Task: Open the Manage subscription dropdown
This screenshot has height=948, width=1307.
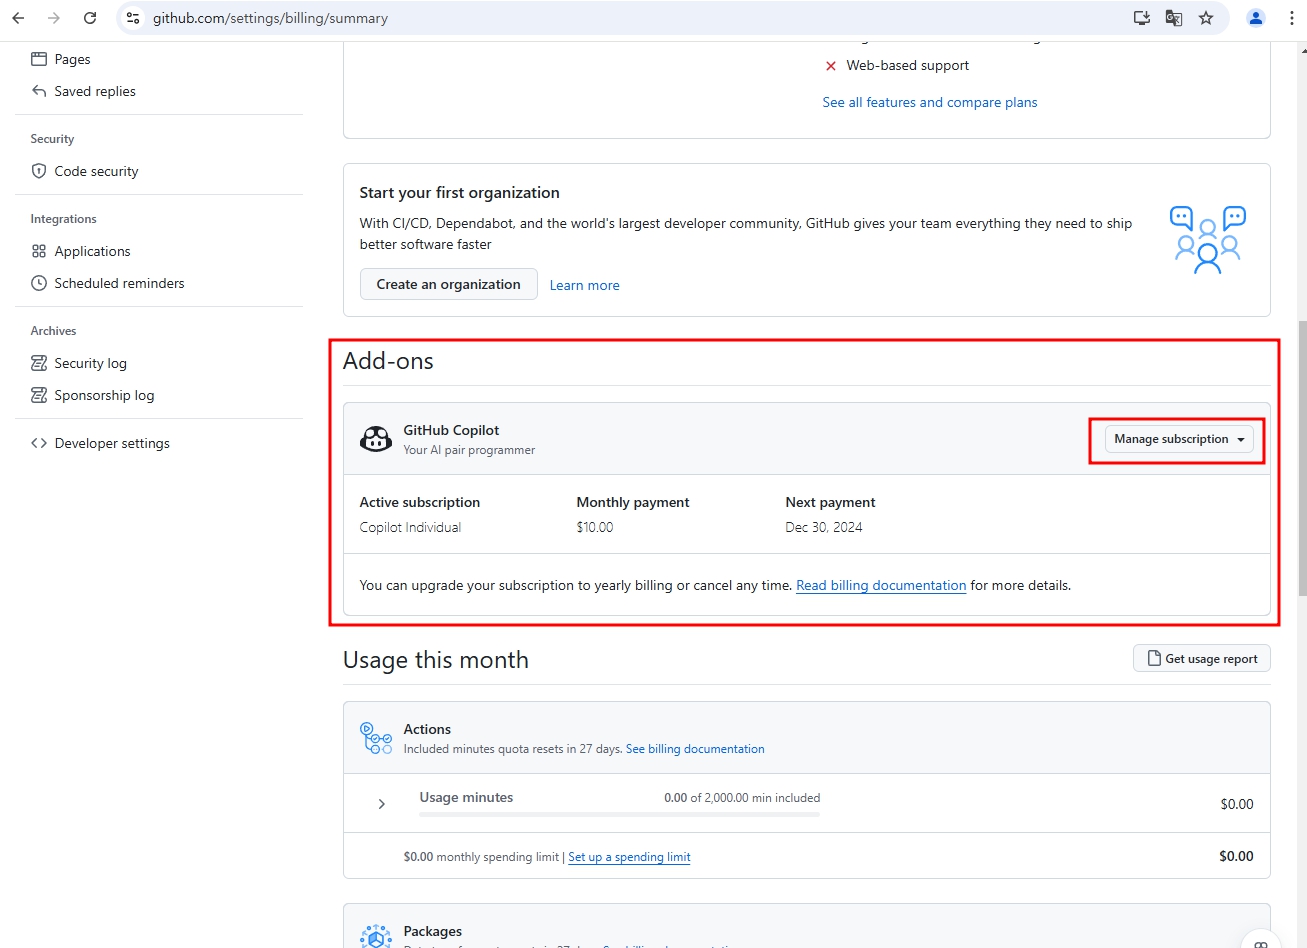Action: [1179, 439]
